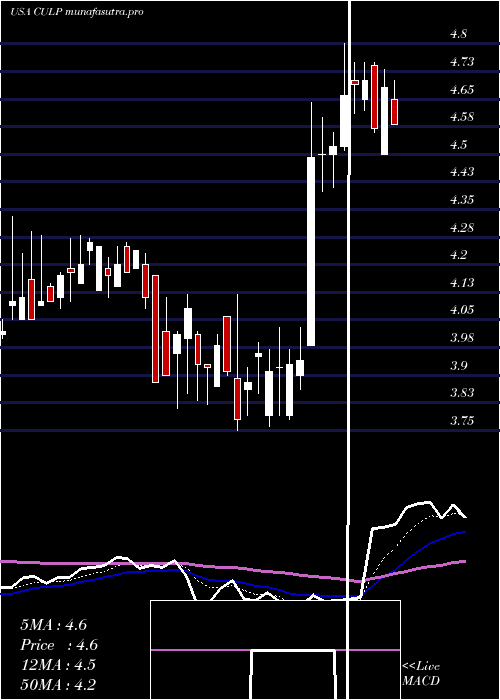
Task: Click the 4.8 price axis label
Action: point(458,34)
